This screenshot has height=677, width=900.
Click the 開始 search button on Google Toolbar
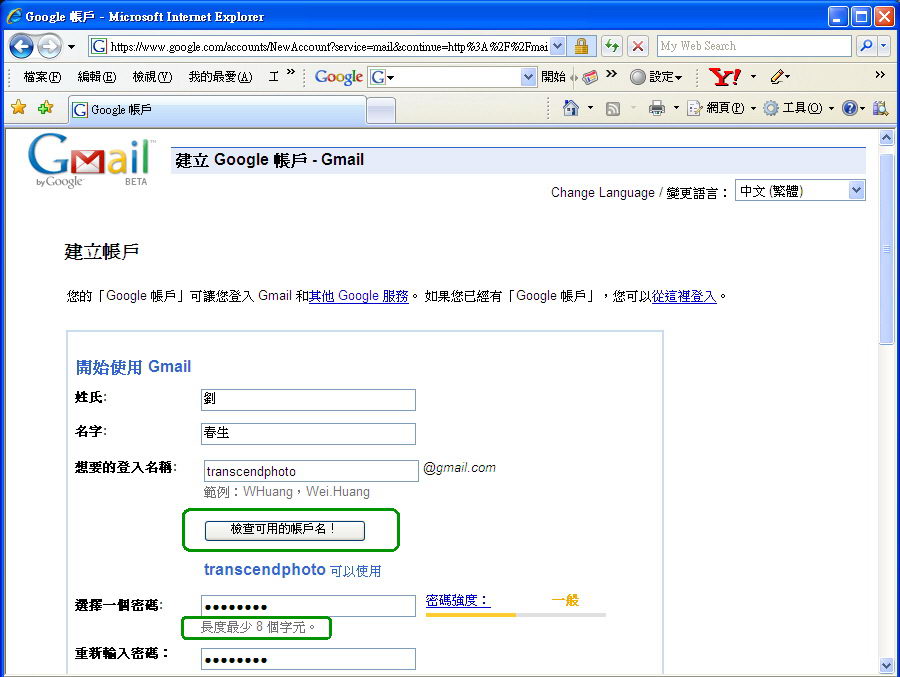[553, 76]
